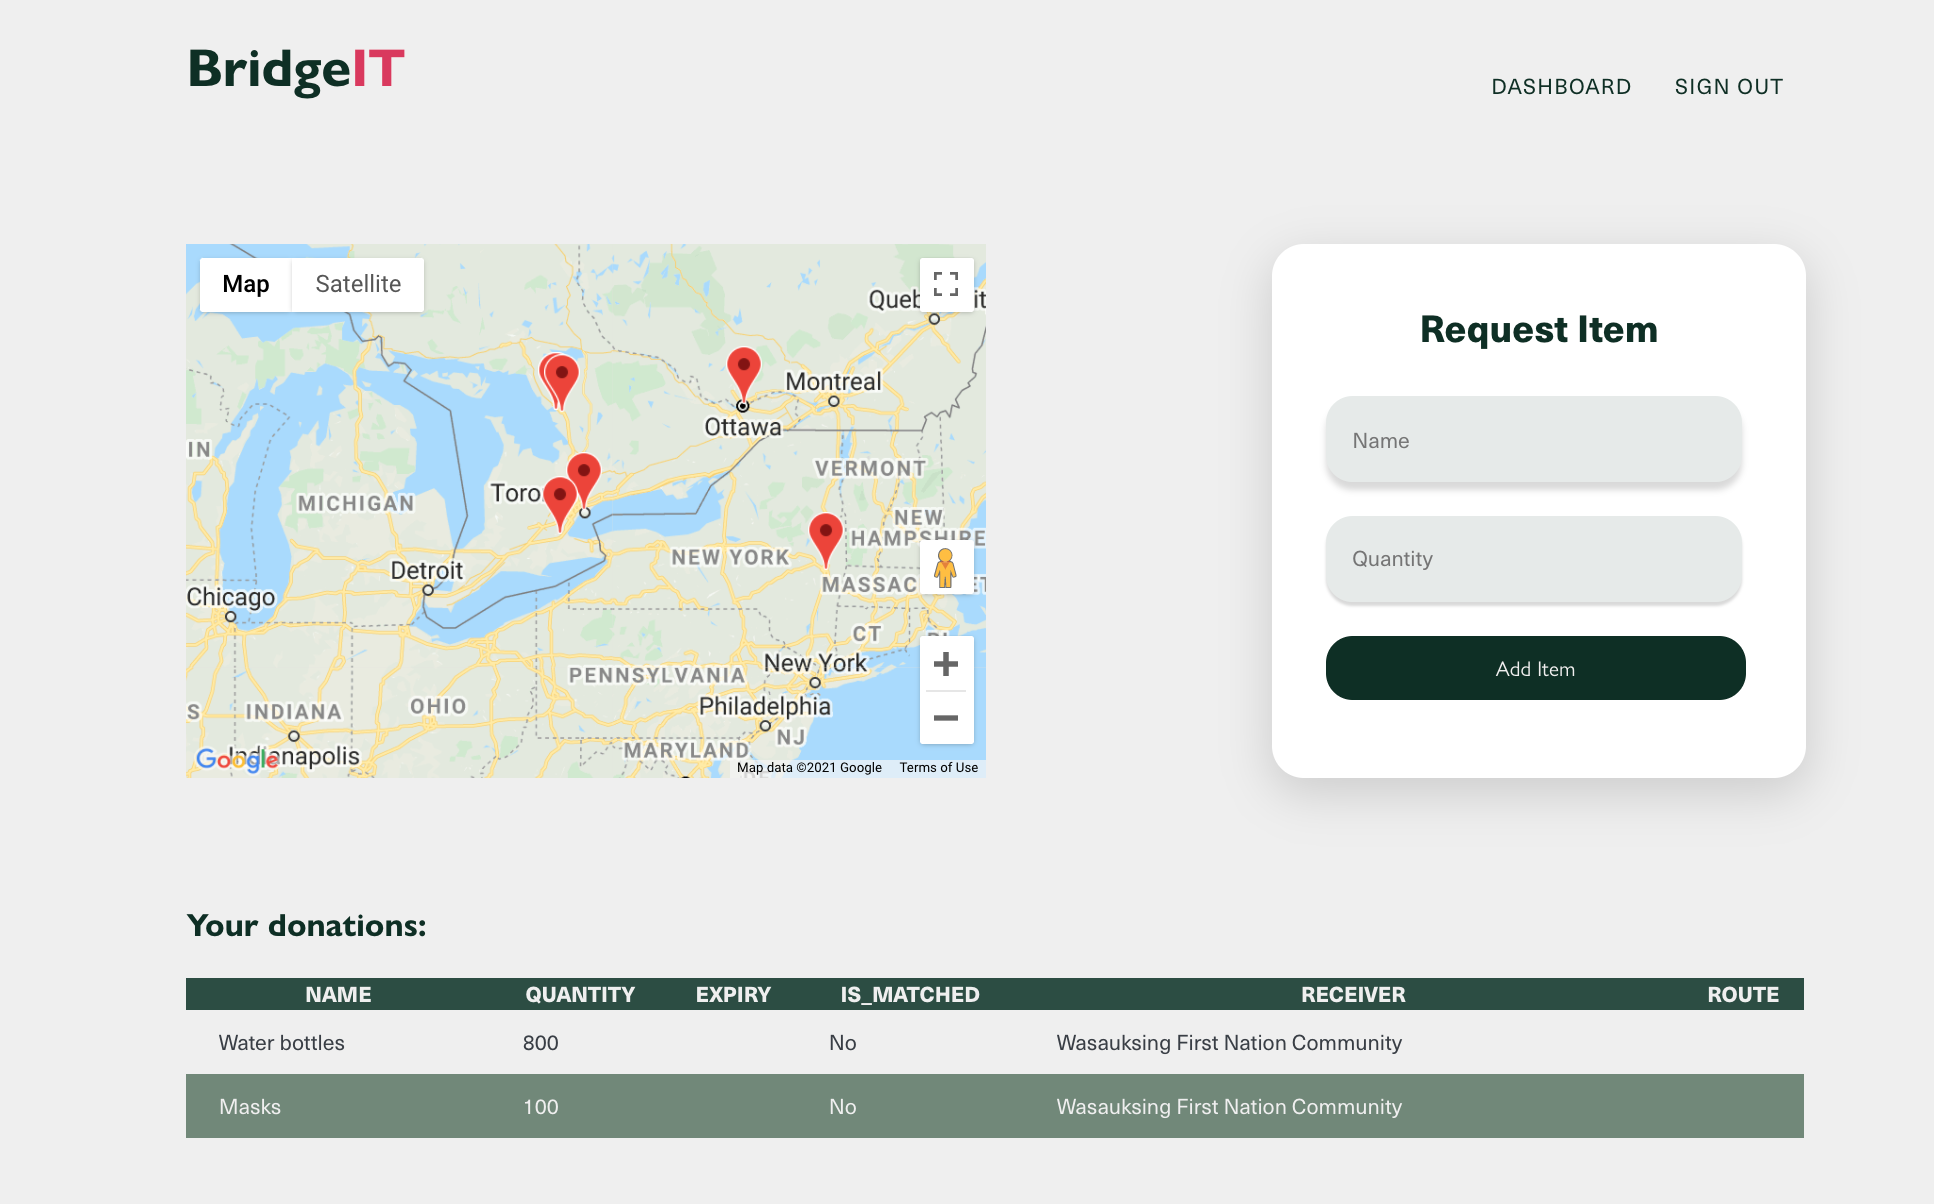1934x1204 pixels.
Task: Open the Terms of Use link
Action: (938, 768)
